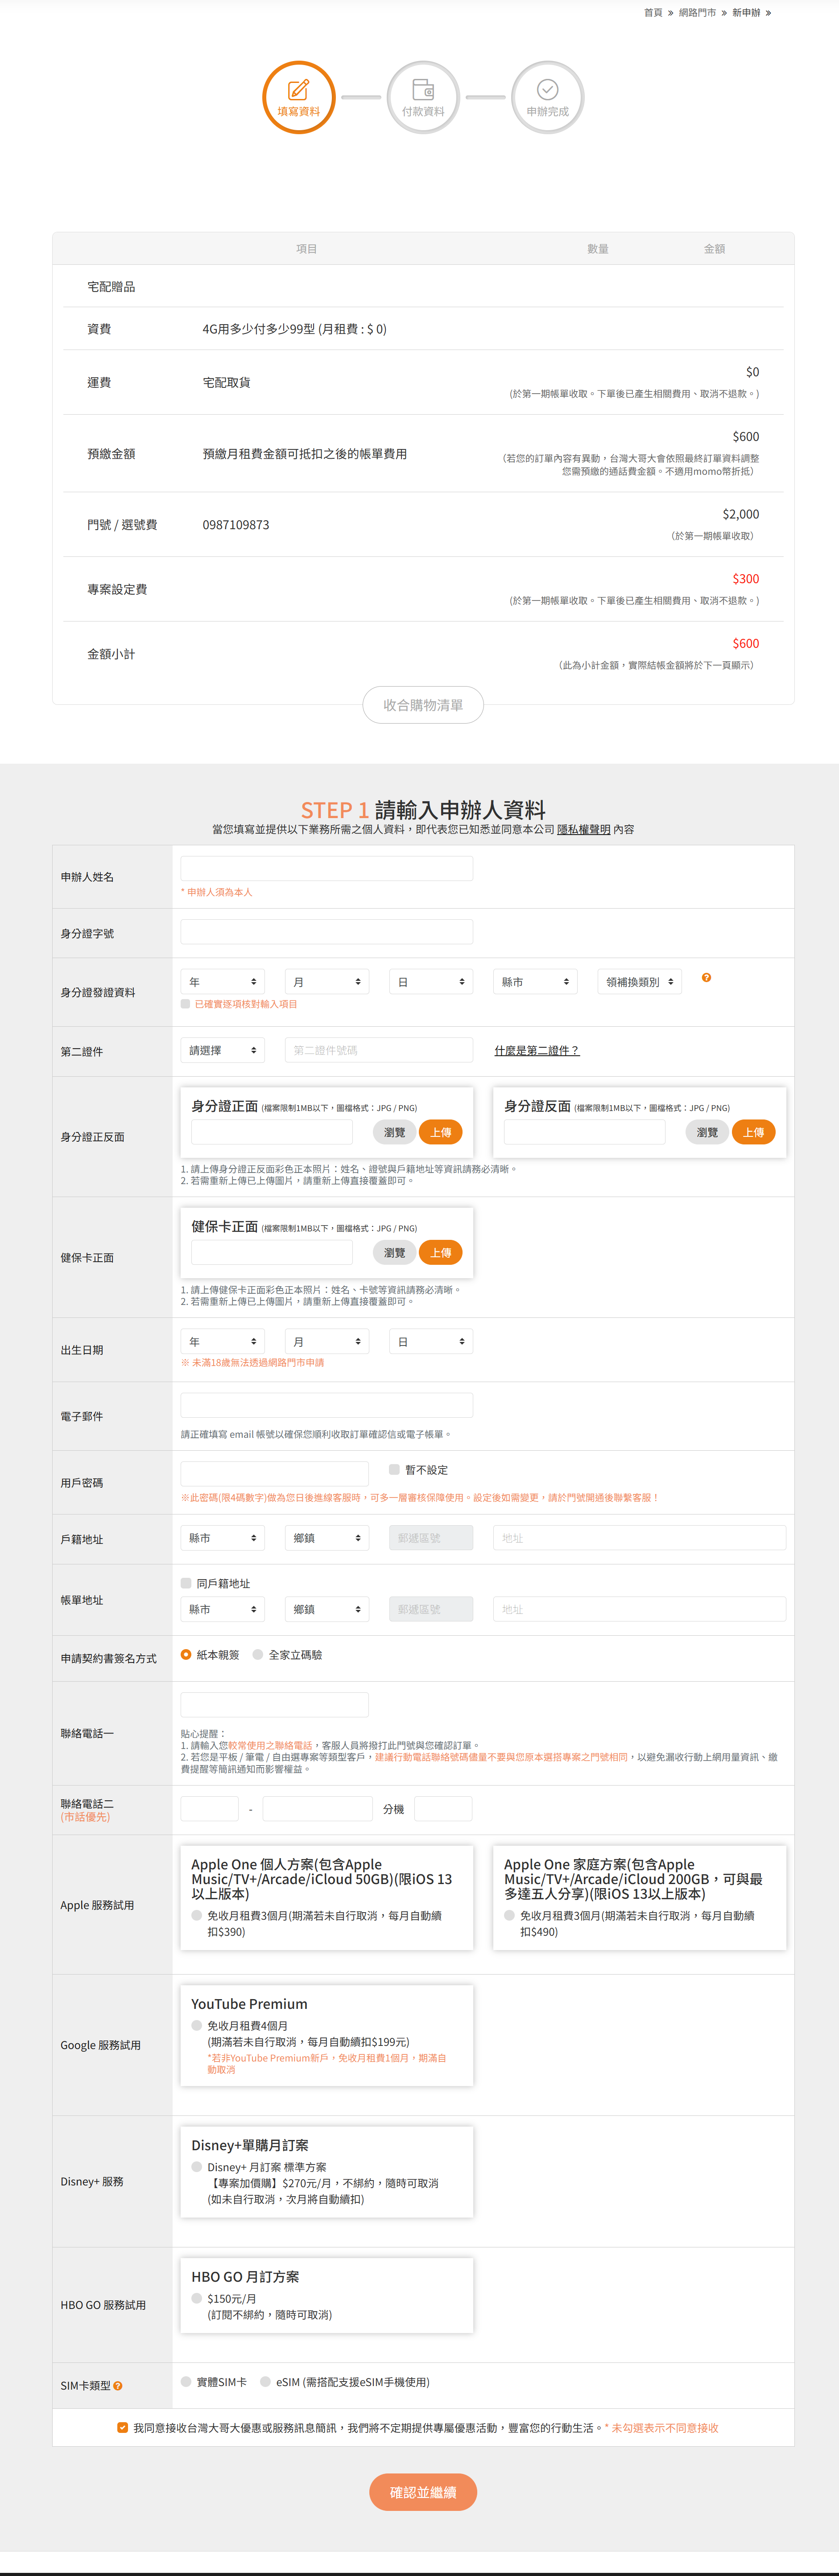The height and width of the screenshot is (2576, 839).
Task: Open the 第二證件 請選擇 dropdown
Action: coord(222,1050)
